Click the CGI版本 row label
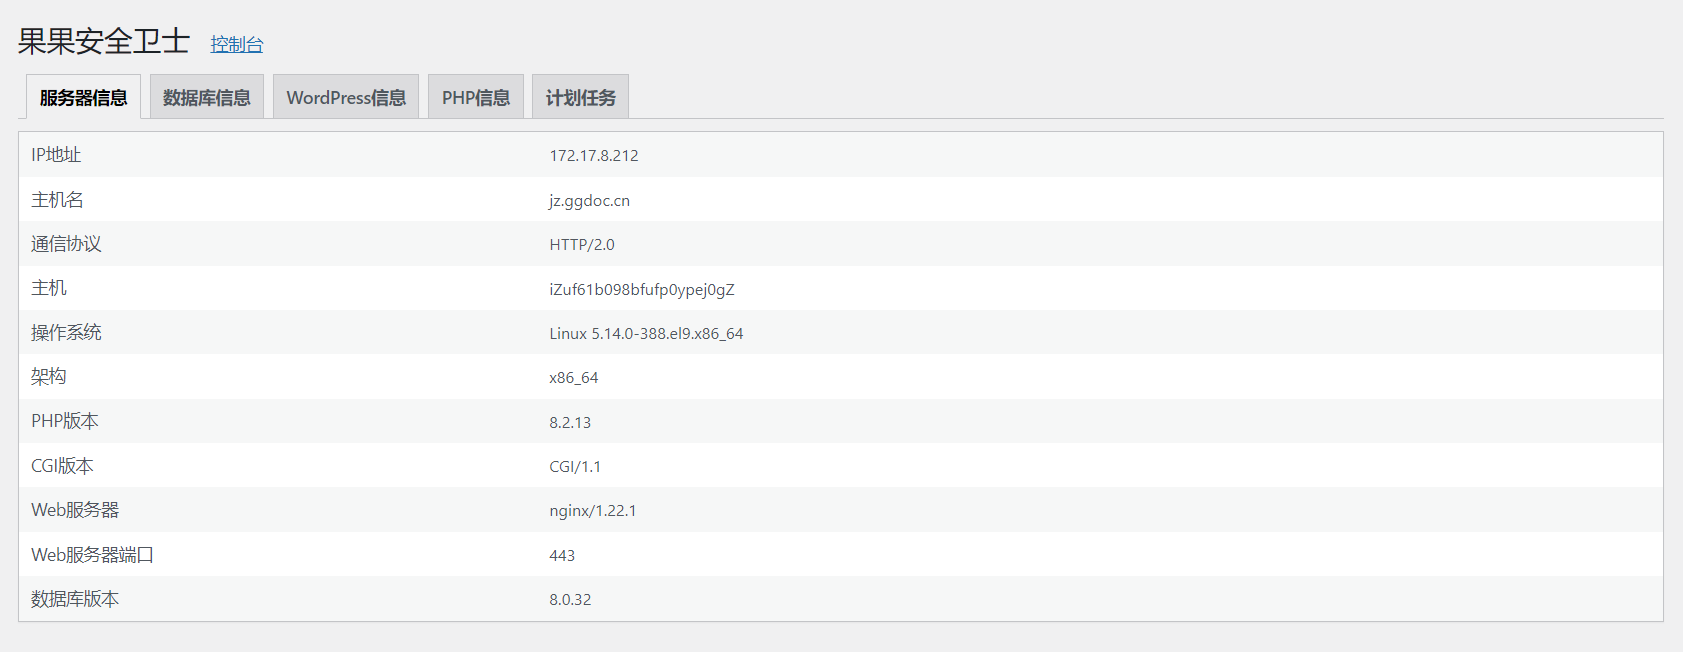Viewport: 1683px width, 652px height. [62, 466]
